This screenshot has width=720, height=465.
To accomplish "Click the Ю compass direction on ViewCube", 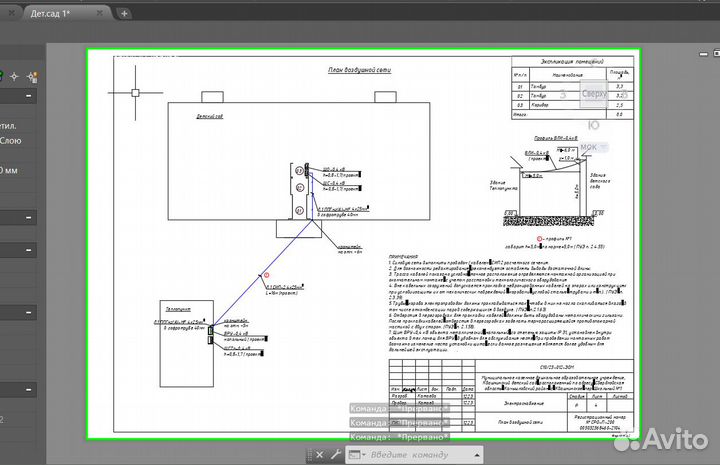I will click(594, 125).
